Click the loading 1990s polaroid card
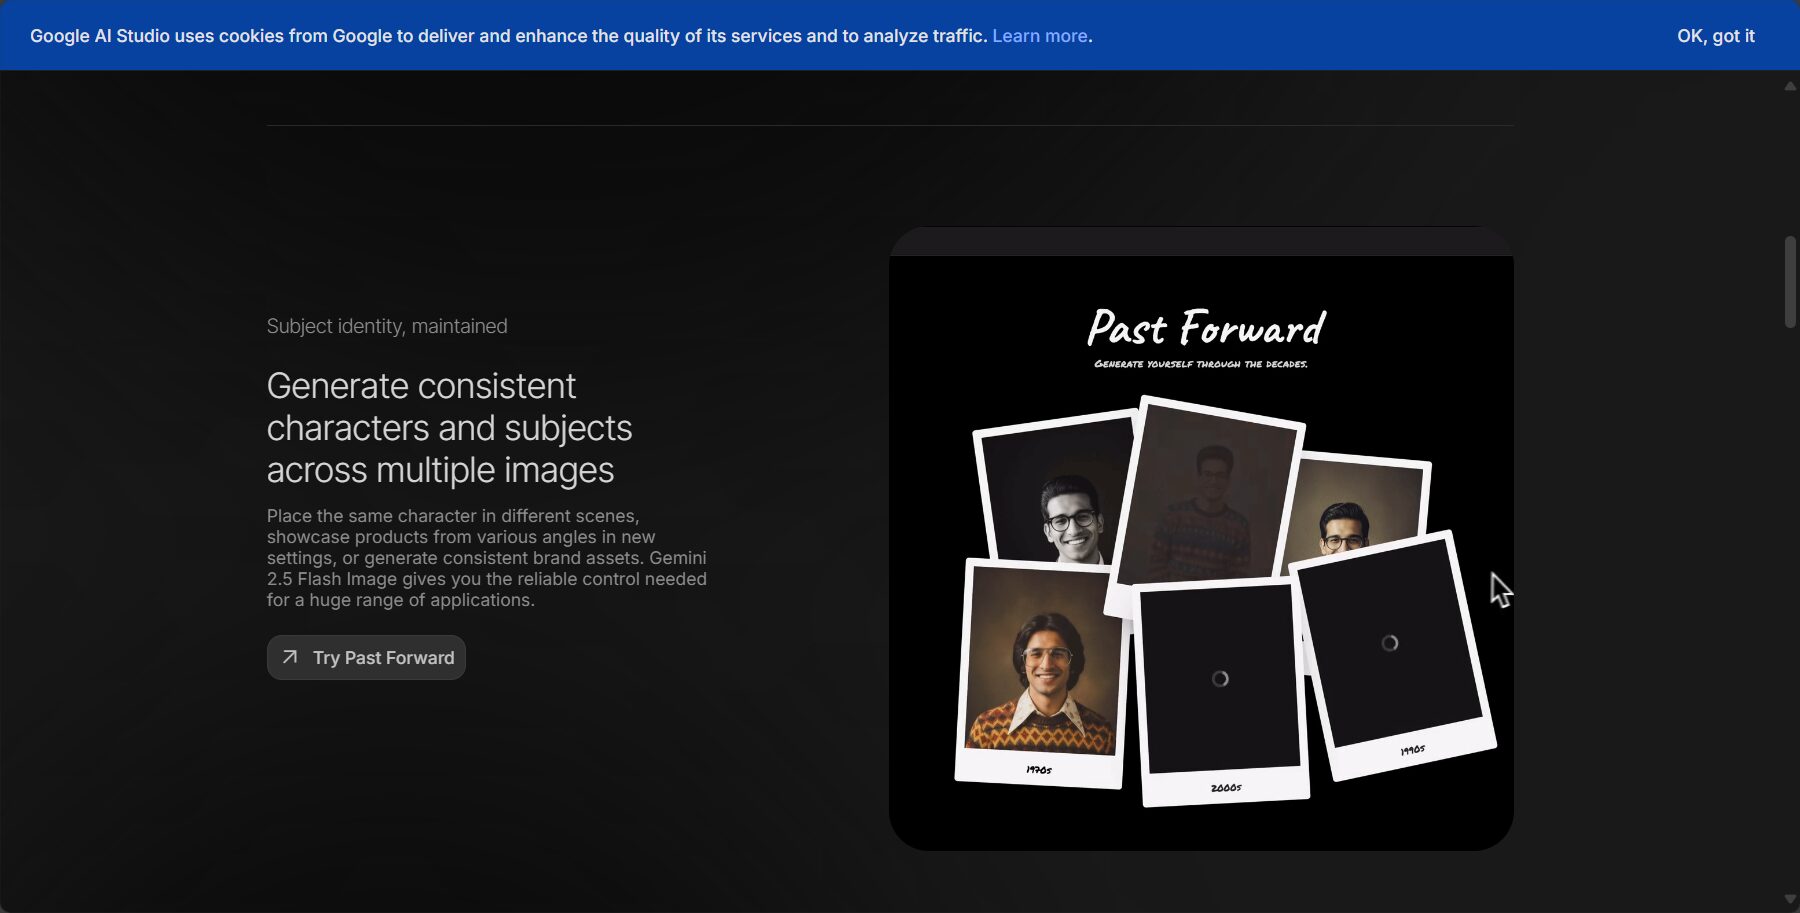Screen dimensions: 1800x913 pos(1395,655)
